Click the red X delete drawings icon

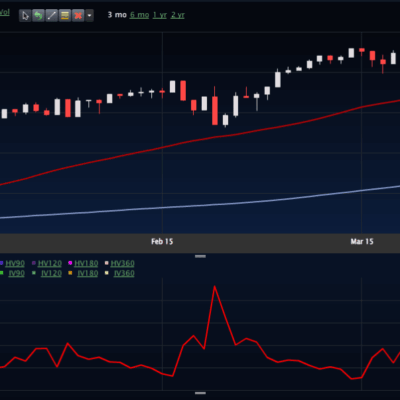click(78, 15)
